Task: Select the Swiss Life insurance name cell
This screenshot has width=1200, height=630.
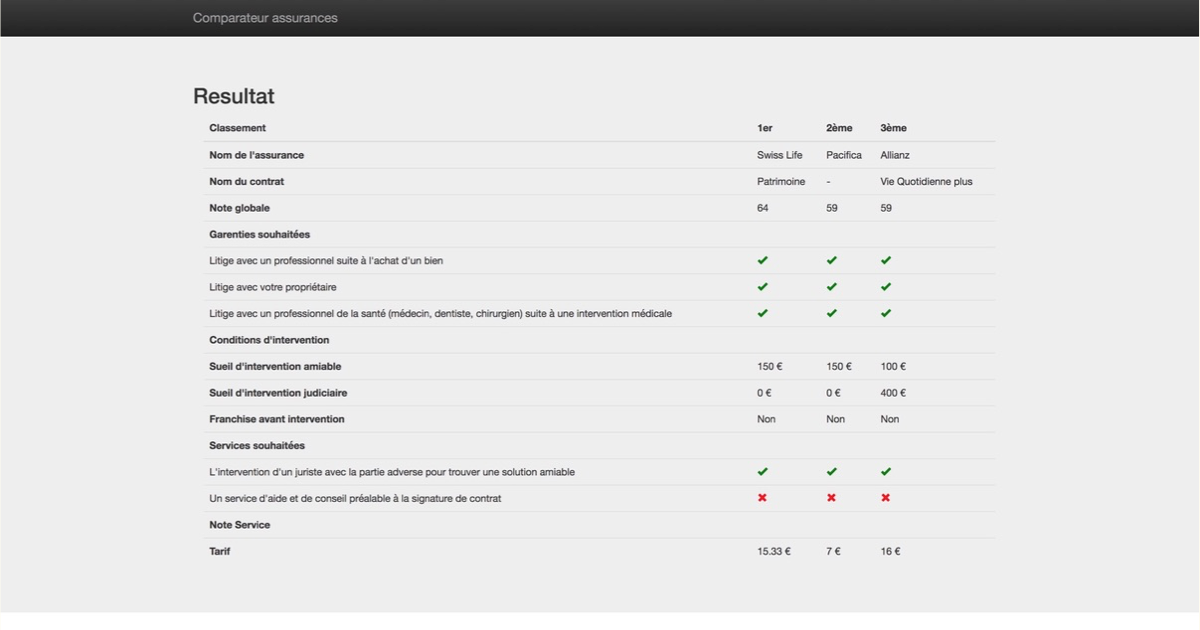Action: click(x=780, y=155)
